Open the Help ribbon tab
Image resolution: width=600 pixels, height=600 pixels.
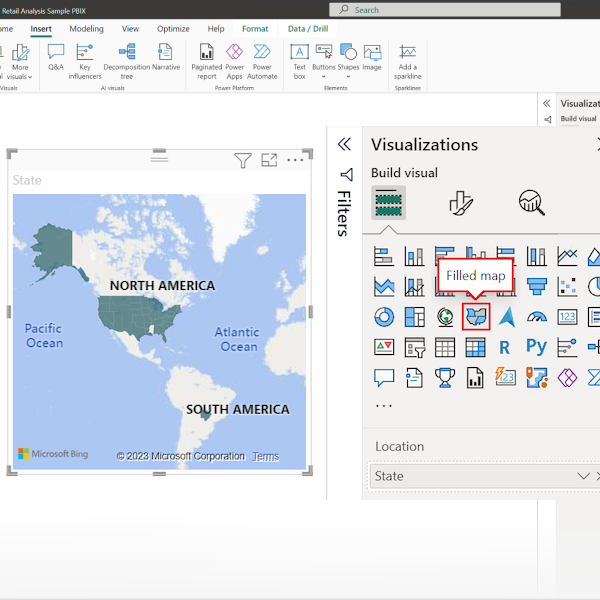click(216, 29)
